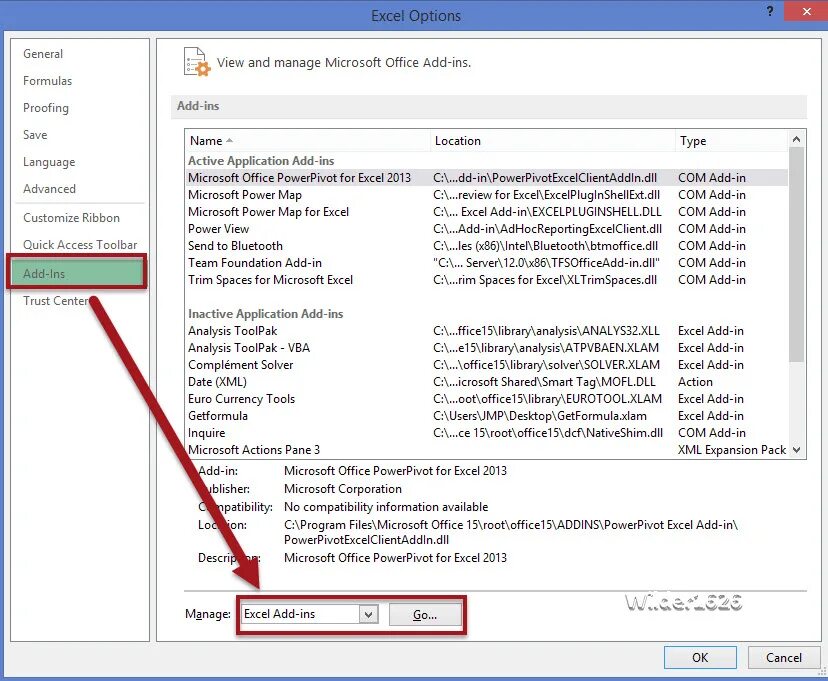828x681 pixels.
Task: Click the Action type cell
Action: coord(695,382)
